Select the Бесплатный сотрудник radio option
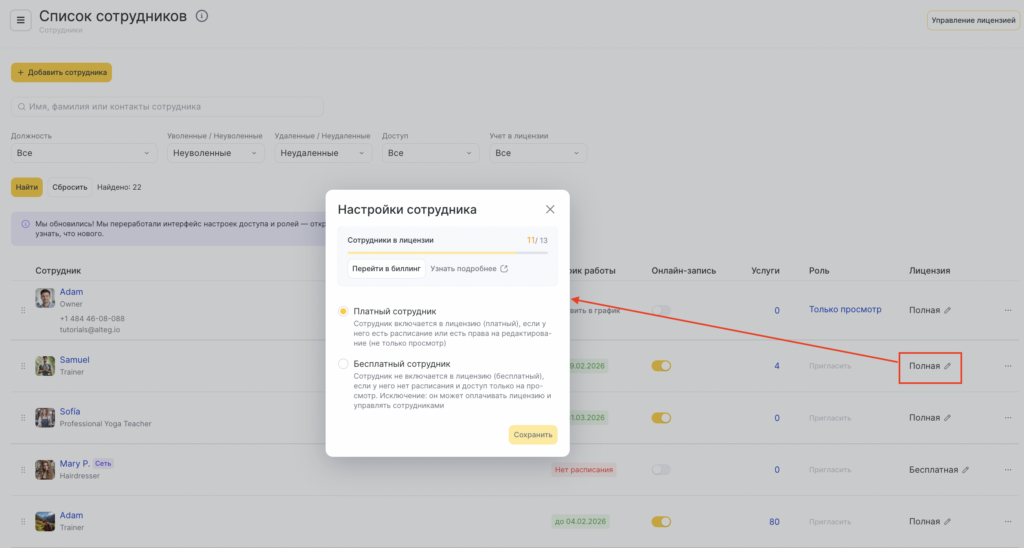 pos(344,364)
